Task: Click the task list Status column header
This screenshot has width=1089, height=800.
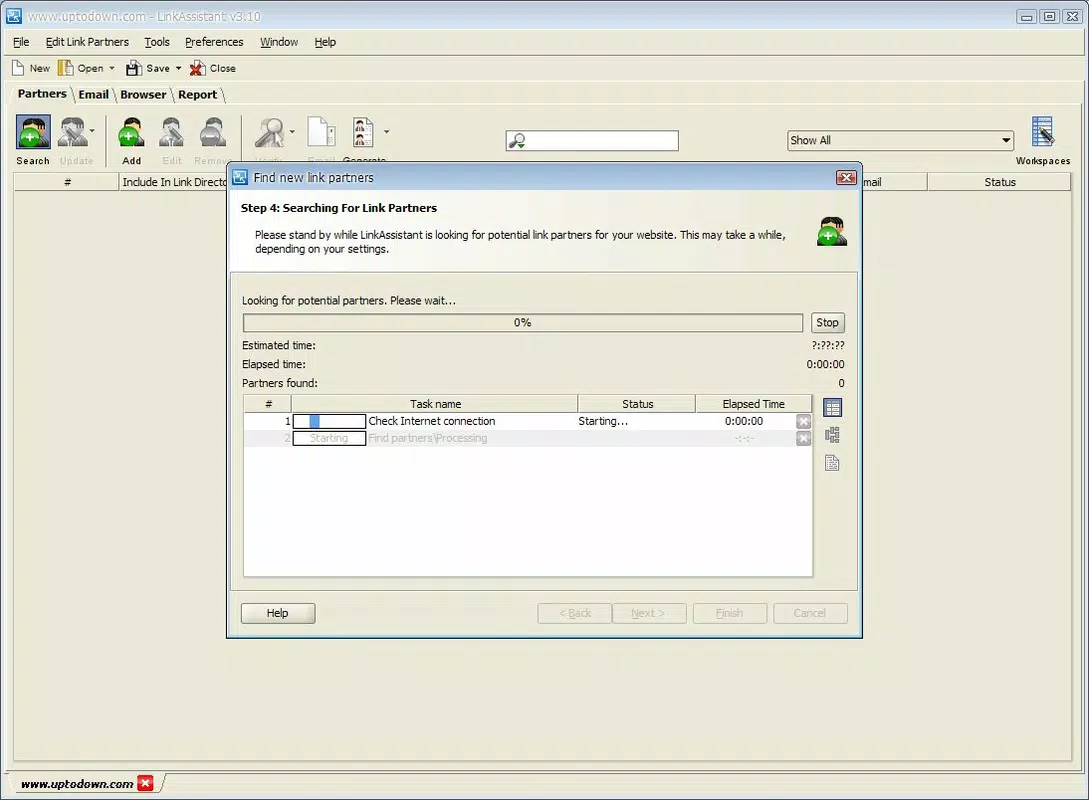Action: tap(637, 403)
